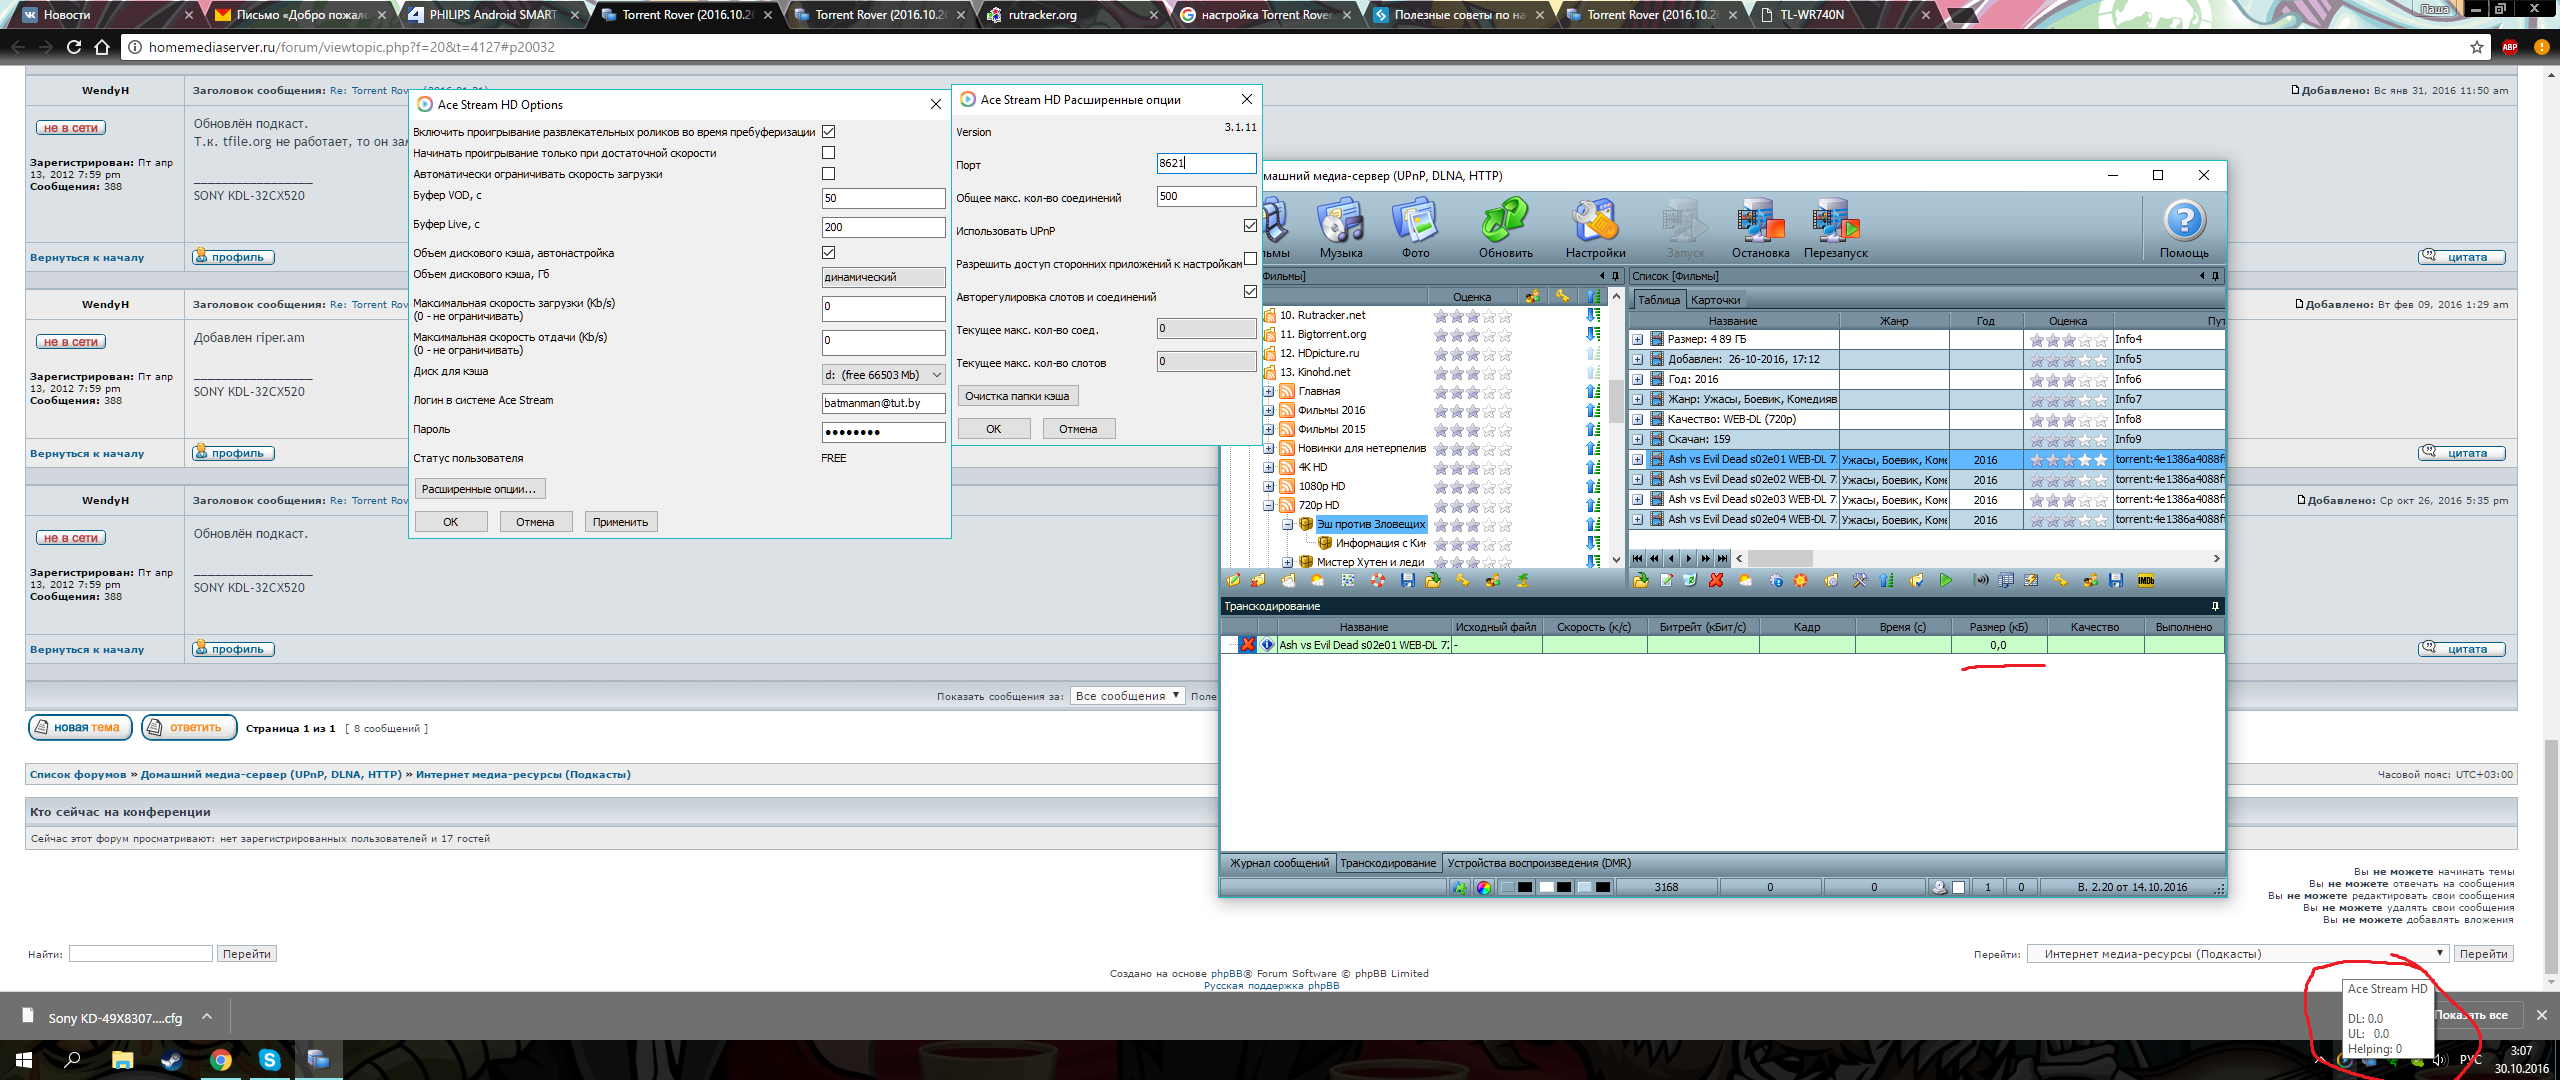This screenshot has height=1080, width=2560.
Task: Click the speaker sound icon in list toolbar
Action: (1980, 580)
